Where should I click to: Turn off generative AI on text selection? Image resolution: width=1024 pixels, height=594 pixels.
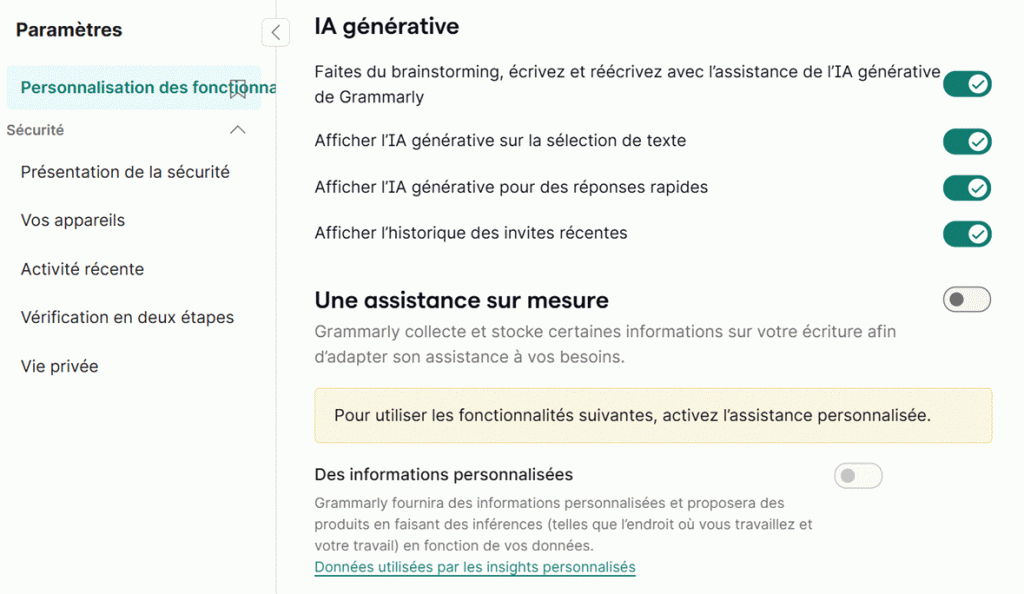click(966, 141)
